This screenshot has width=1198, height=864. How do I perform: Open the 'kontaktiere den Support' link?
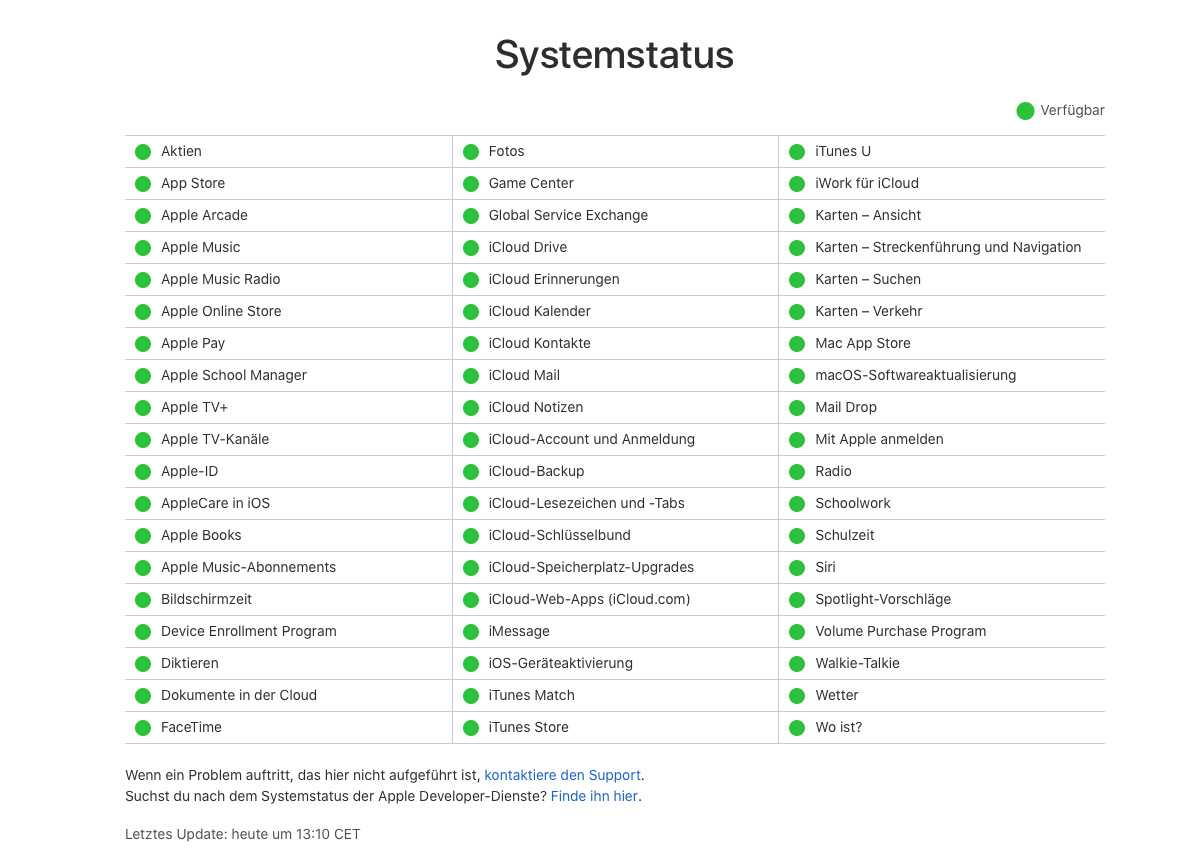click(x=562, y=775)
